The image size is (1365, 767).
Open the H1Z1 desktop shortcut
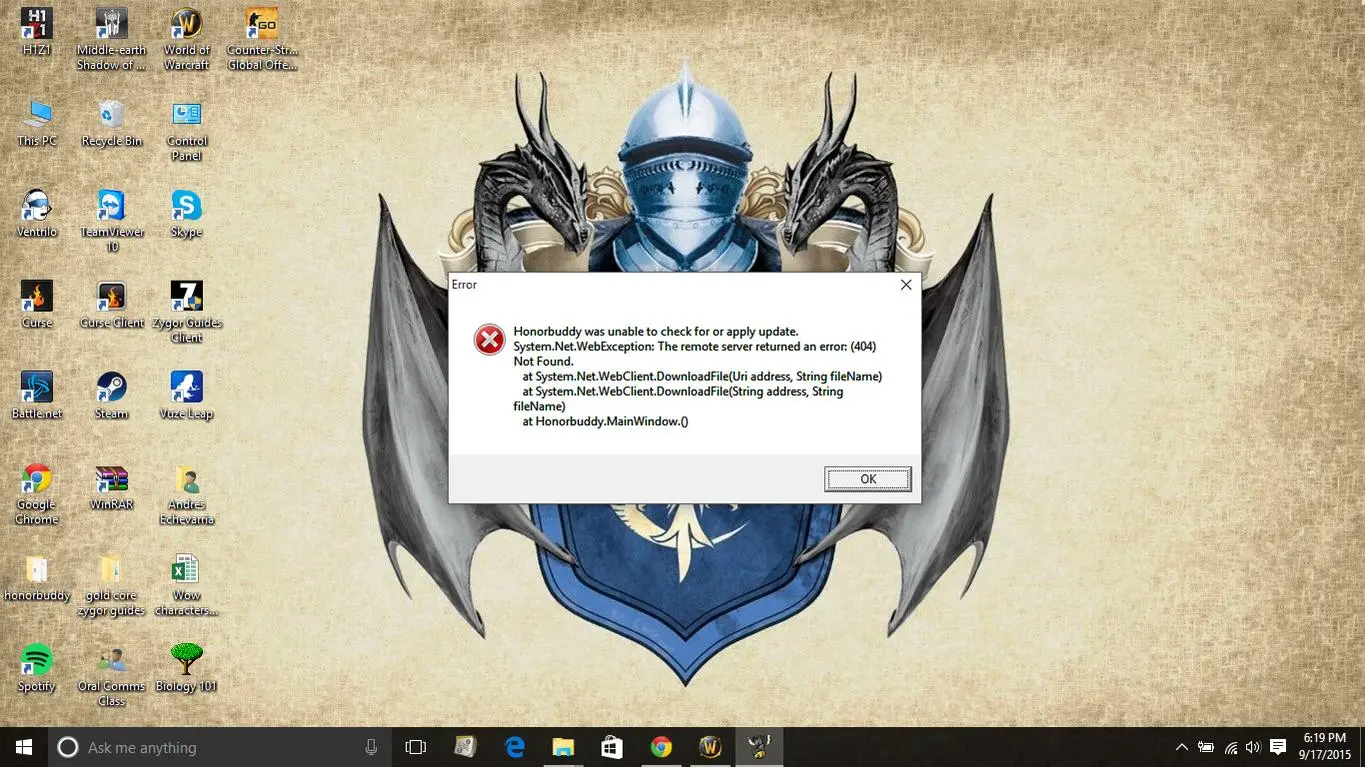(x=37, y=32)
